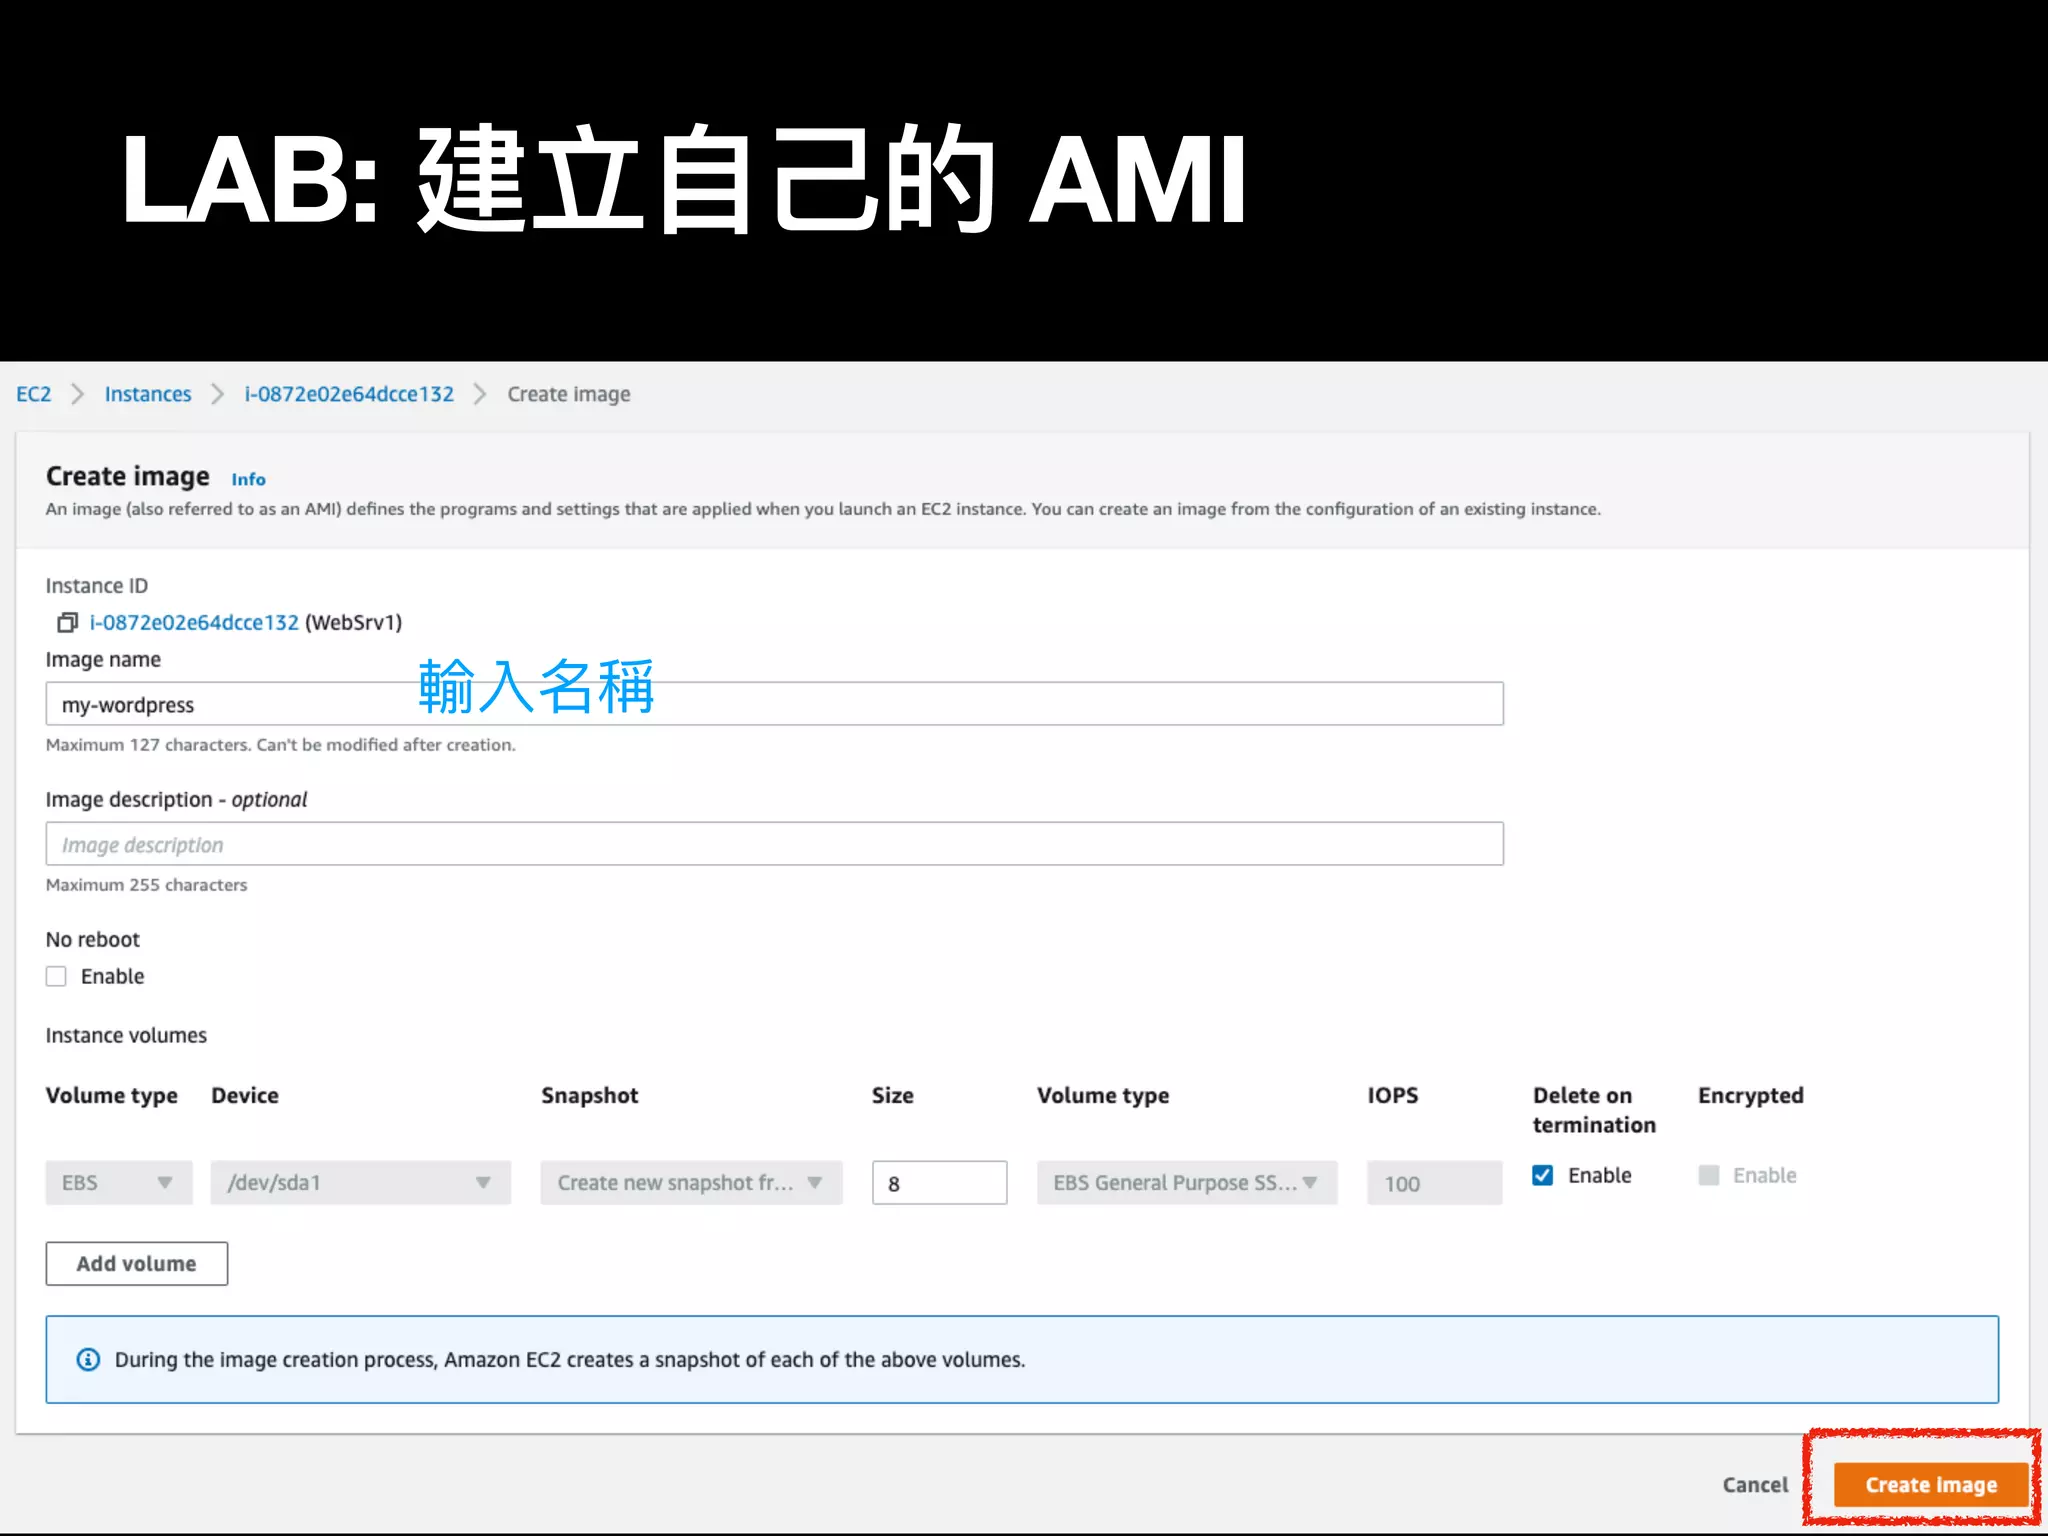Toggle the Delete on termination Enable checkbox
The width and height of the screenshot is (2048, 1536).
pyautogui.click(x=1543, y=1175)
